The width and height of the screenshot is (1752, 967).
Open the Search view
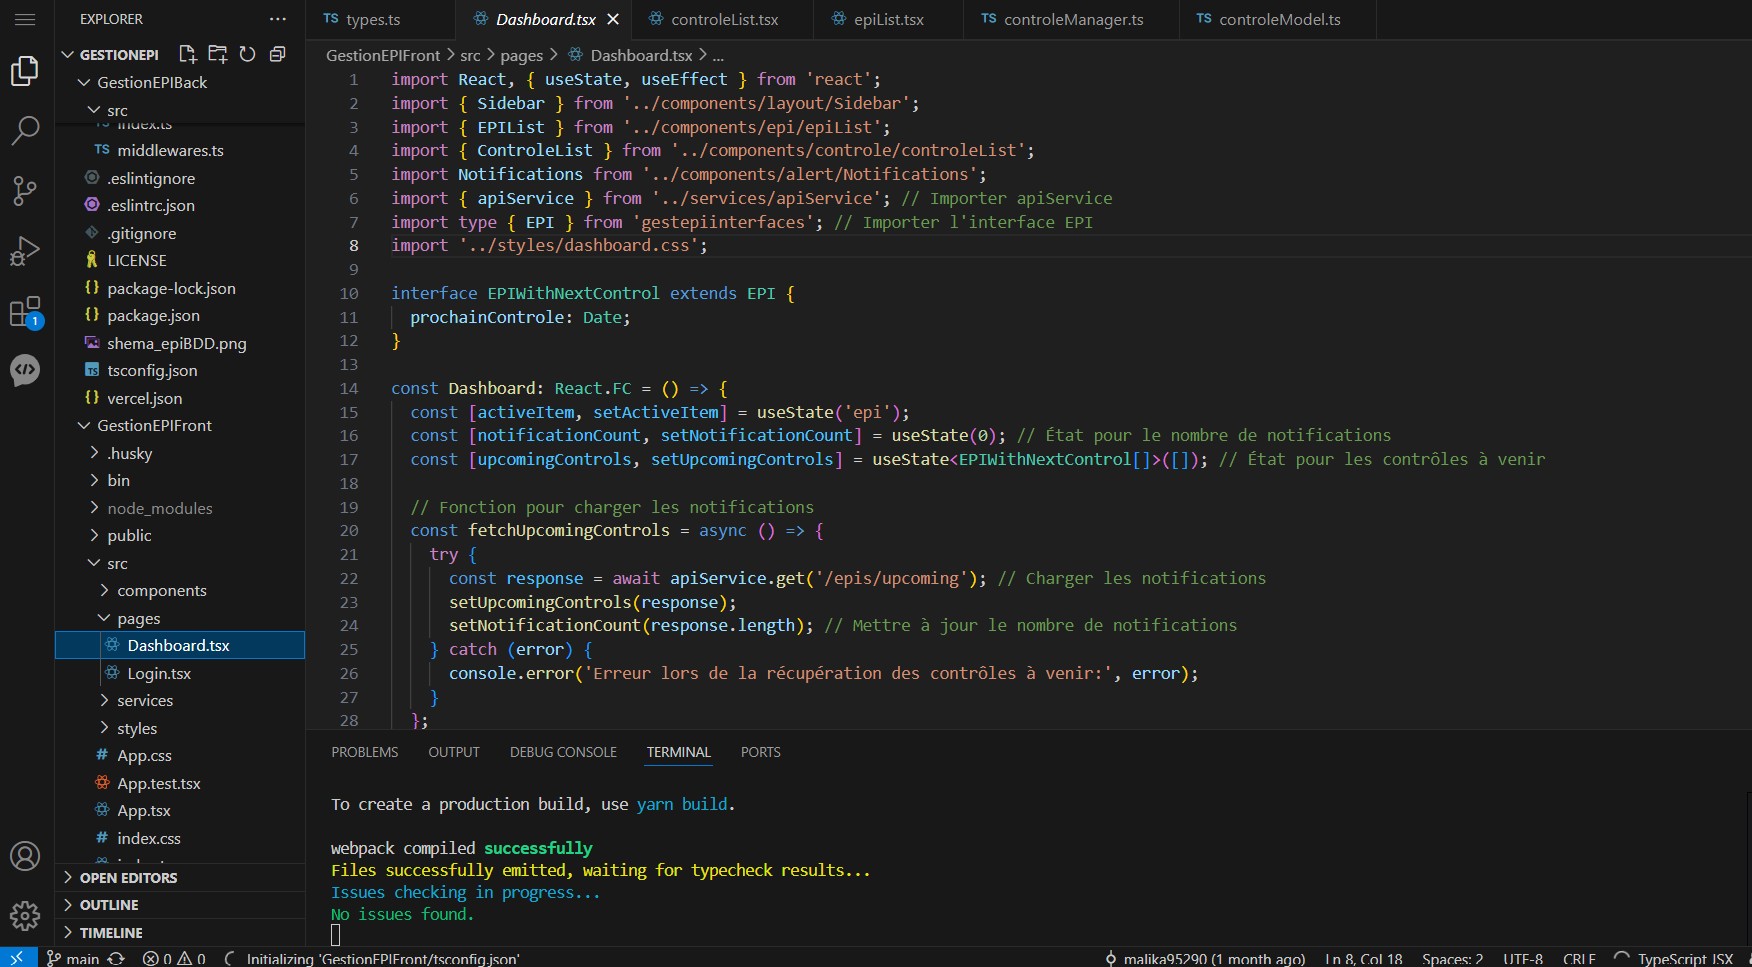coord(25,130)
